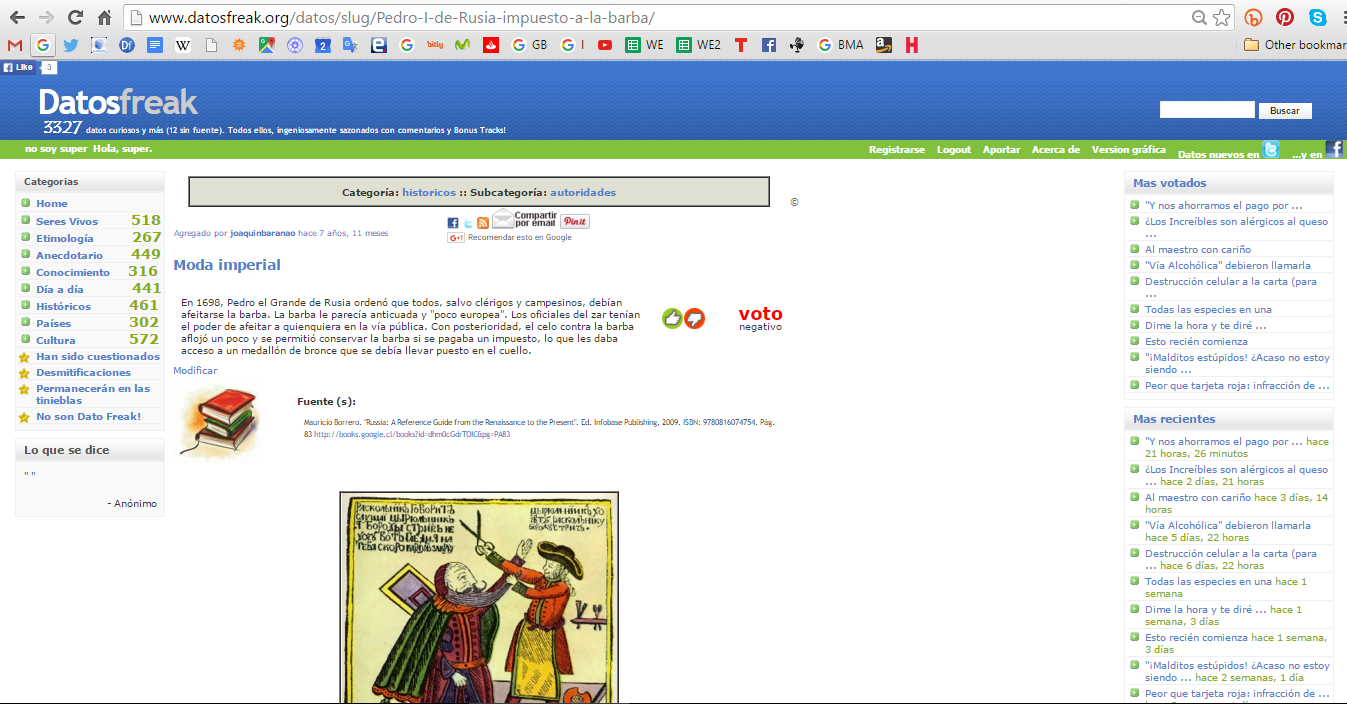Open the Anecdotario category
Image resolution: width=1347 pixels, height=704 pixels.
tap(69, 256)
